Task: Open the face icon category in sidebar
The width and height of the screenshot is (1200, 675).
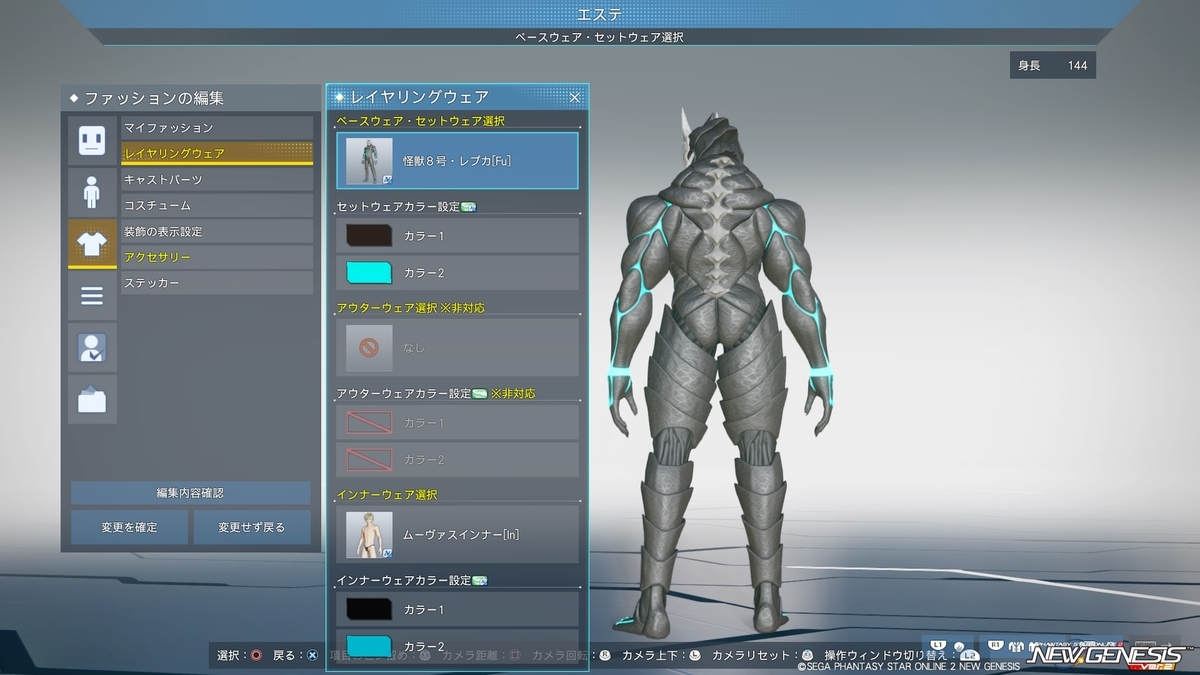Action: click(x=92, y=140)
